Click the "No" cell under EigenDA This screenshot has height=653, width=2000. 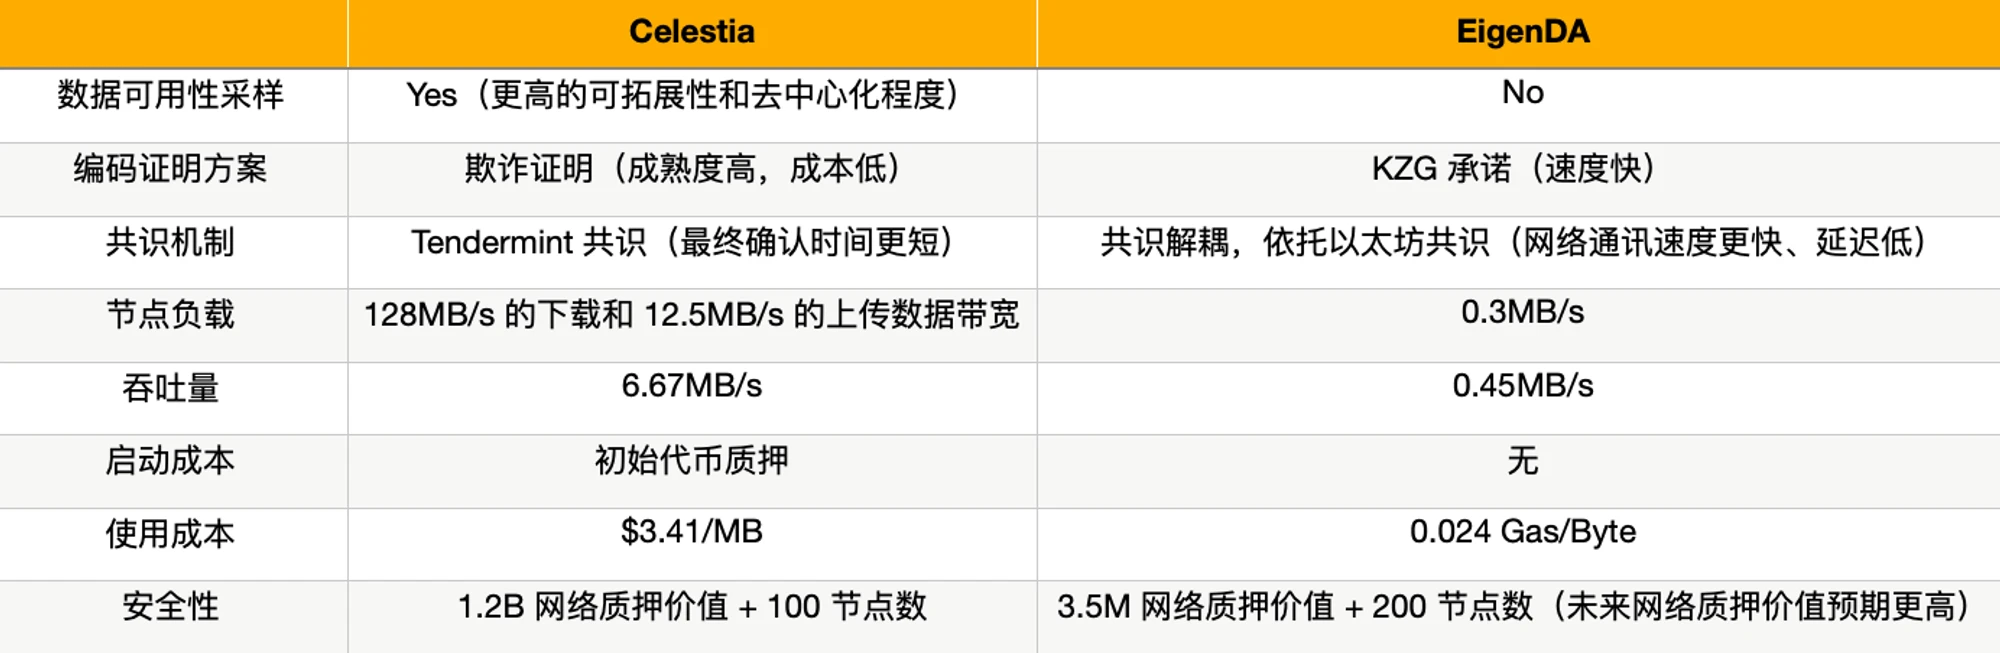click(1522, 93)
